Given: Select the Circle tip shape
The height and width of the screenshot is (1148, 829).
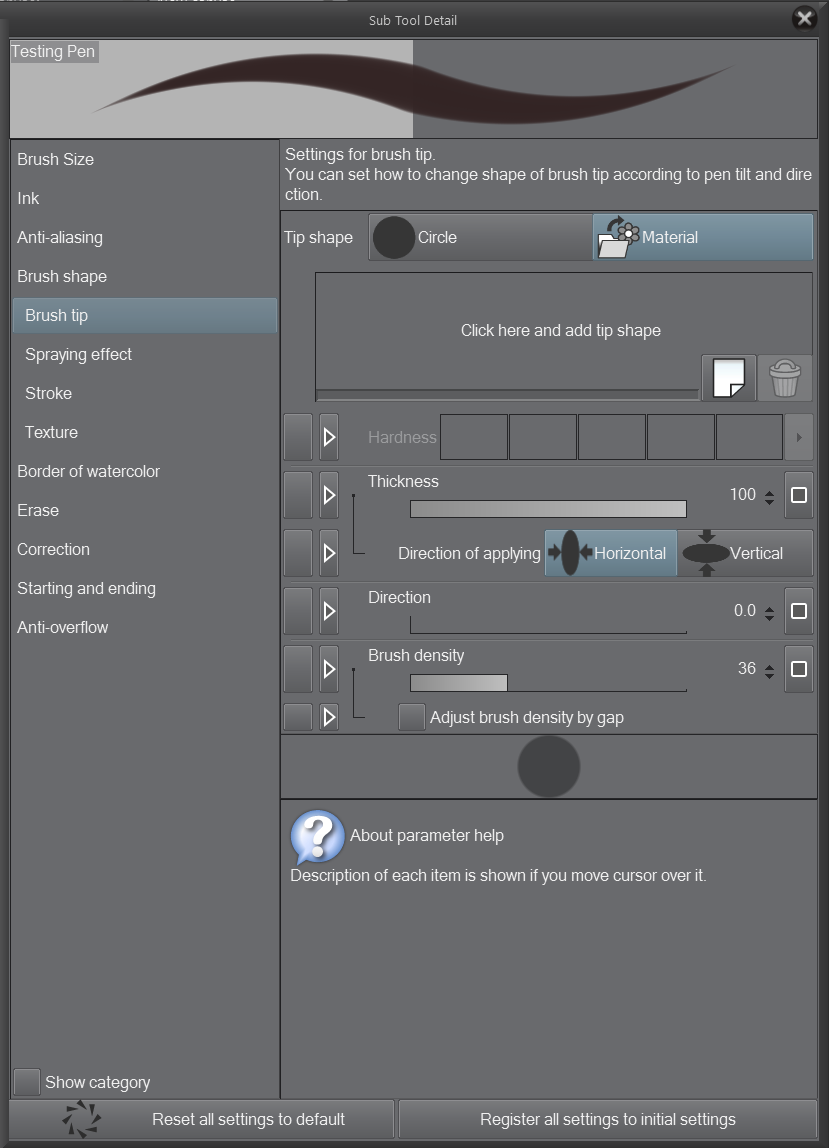Looking at the screenshot, I should click(480, 237).
